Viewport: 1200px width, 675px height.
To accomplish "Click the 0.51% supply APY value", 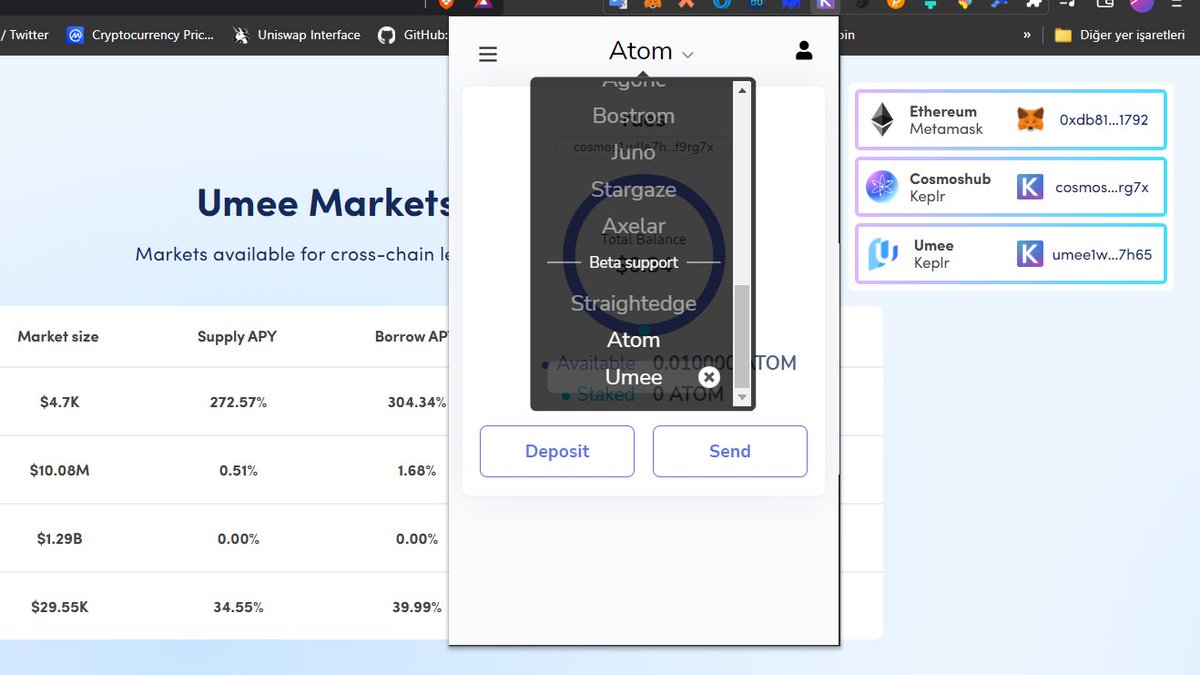I will tap(238, 470).
